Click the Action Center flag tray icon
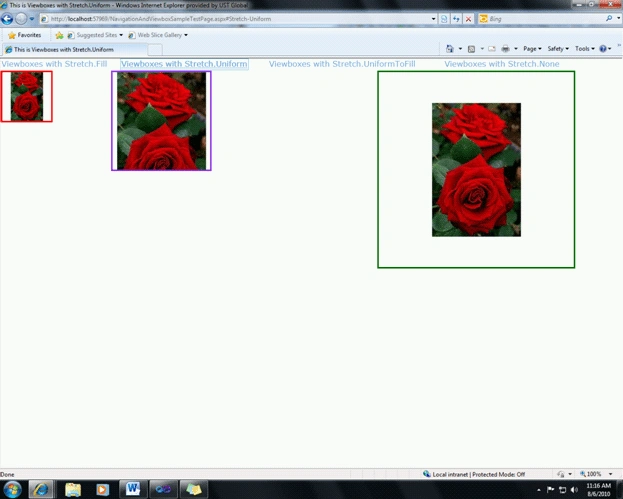623x499 pixels. click(x=550, y=489)
